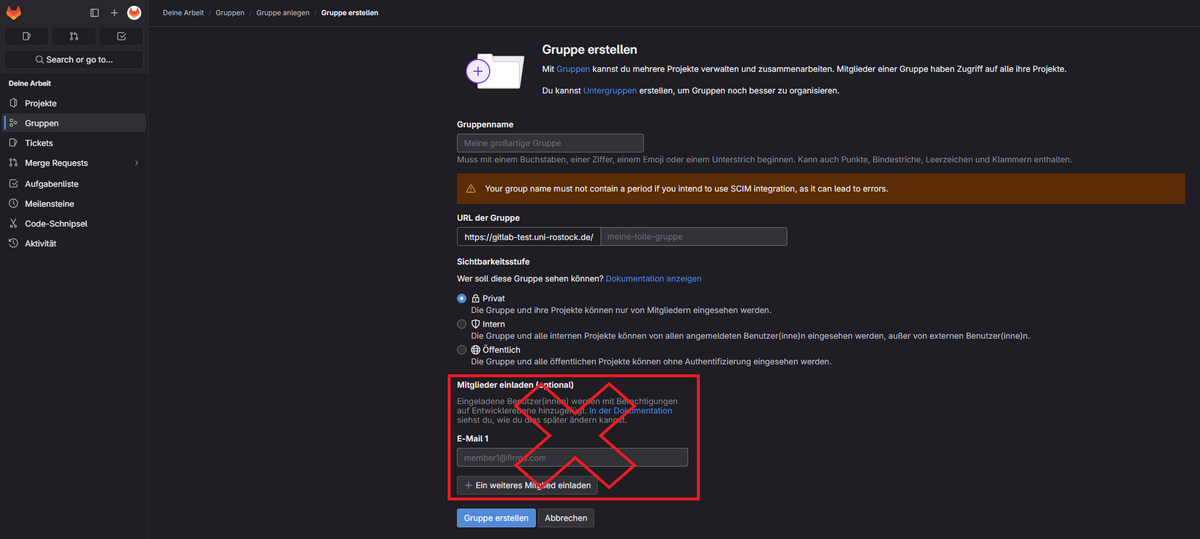Select the Öffentlich visibility radio button

click(462, 350)
